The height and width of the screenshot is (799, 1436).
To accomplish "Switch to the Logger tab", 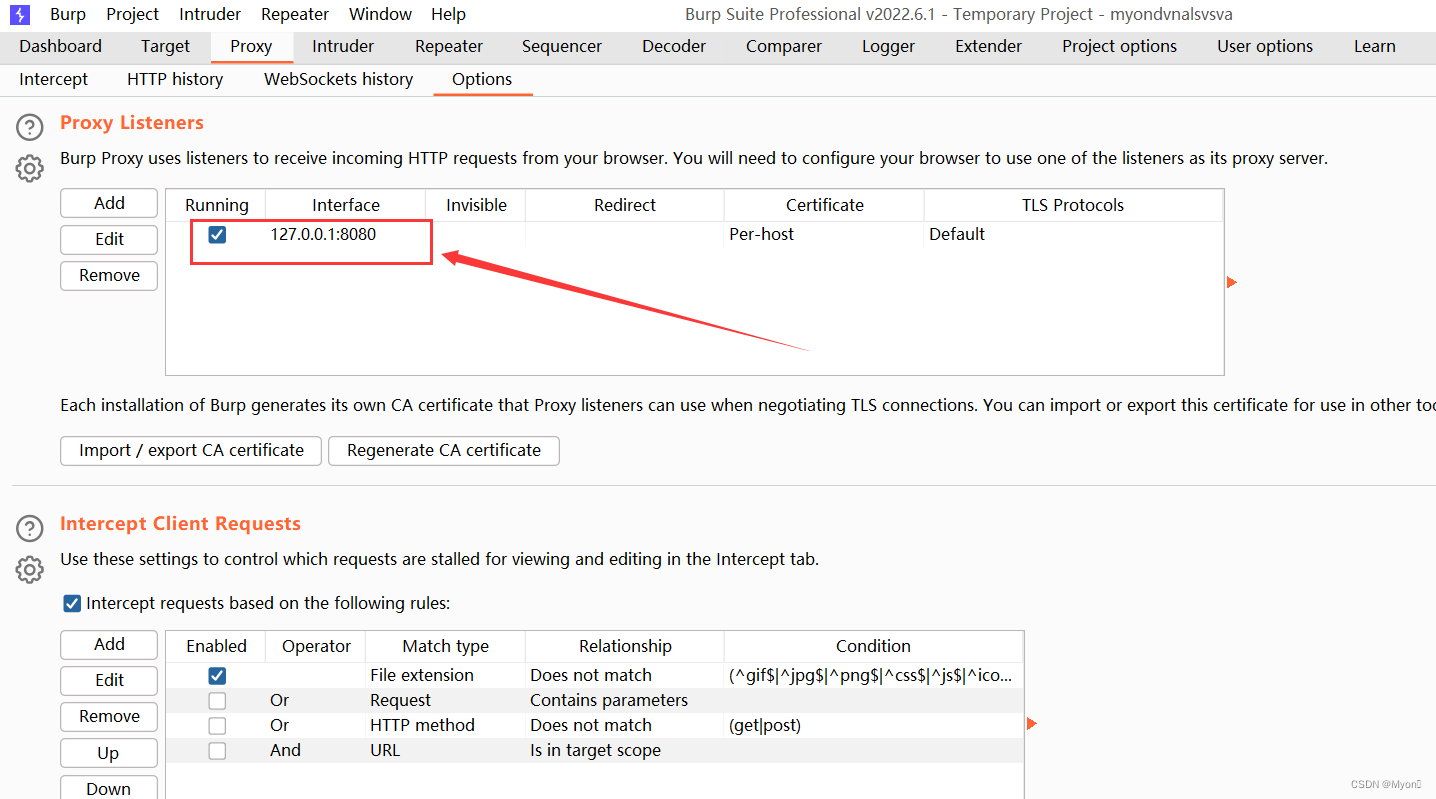I will 888,46.
